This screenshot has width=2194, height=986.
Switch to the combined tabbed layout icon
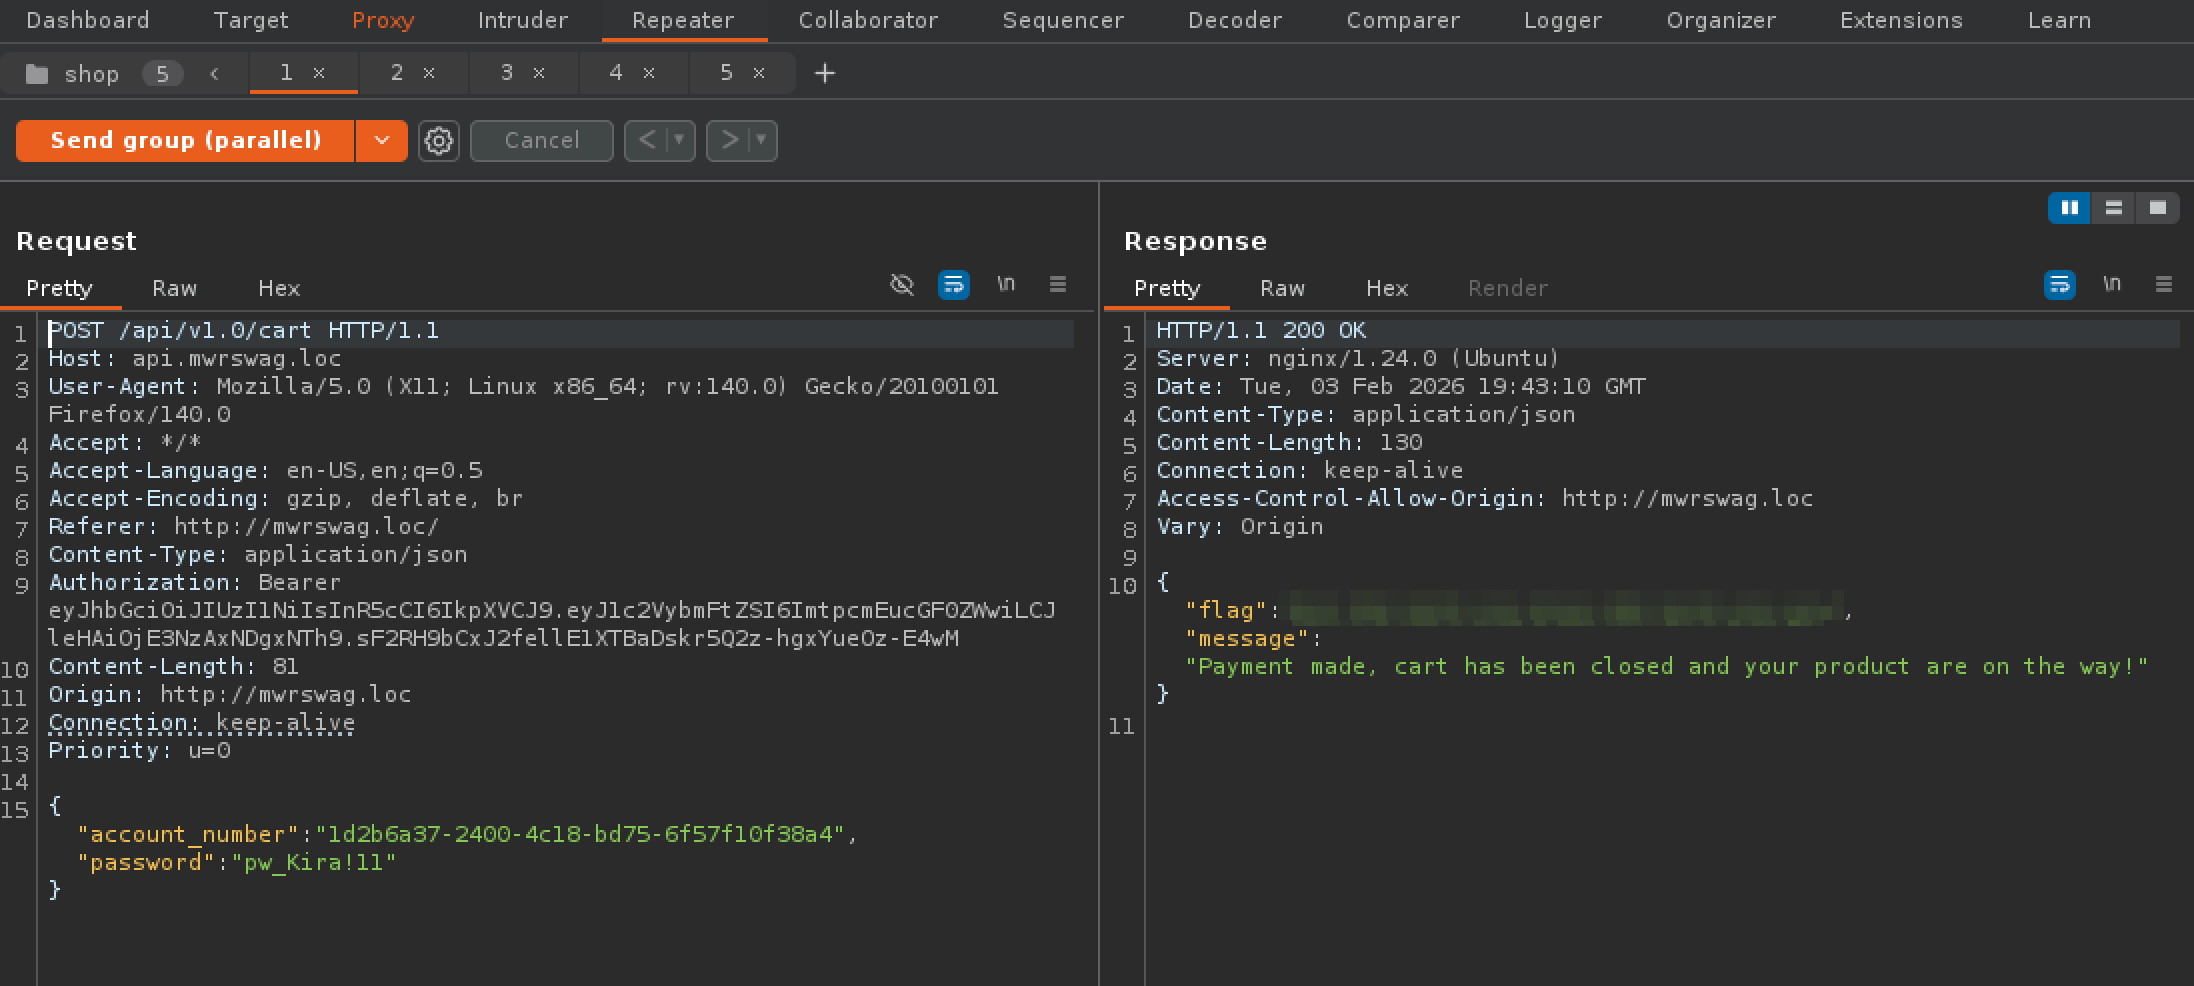coord(2157,208)
